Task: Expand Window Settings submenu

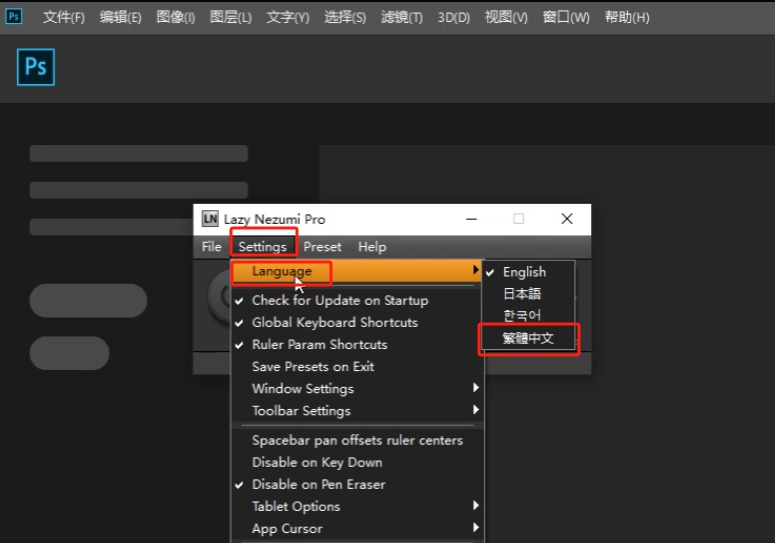Action: point(356,388)
